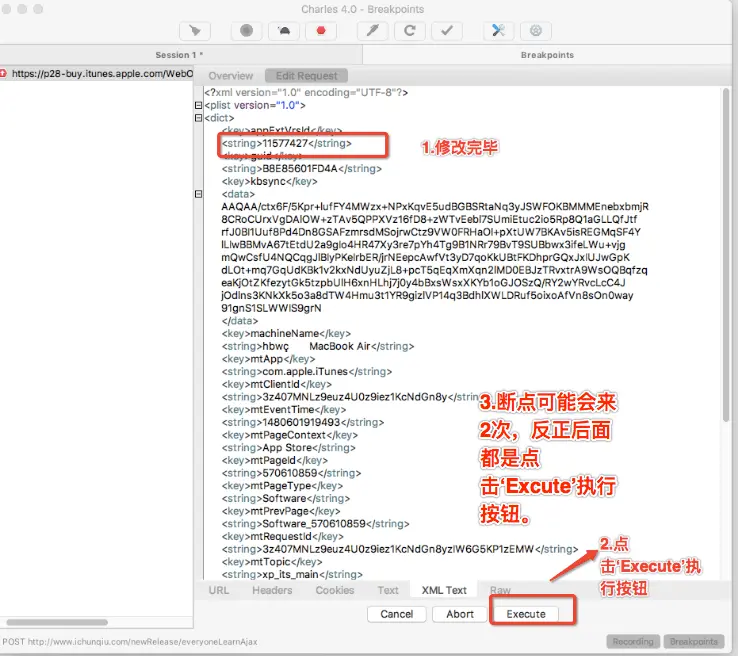Click the POST ichunqiu.com status bar text
The image size is (738, 656).
[x=129, y=642]
